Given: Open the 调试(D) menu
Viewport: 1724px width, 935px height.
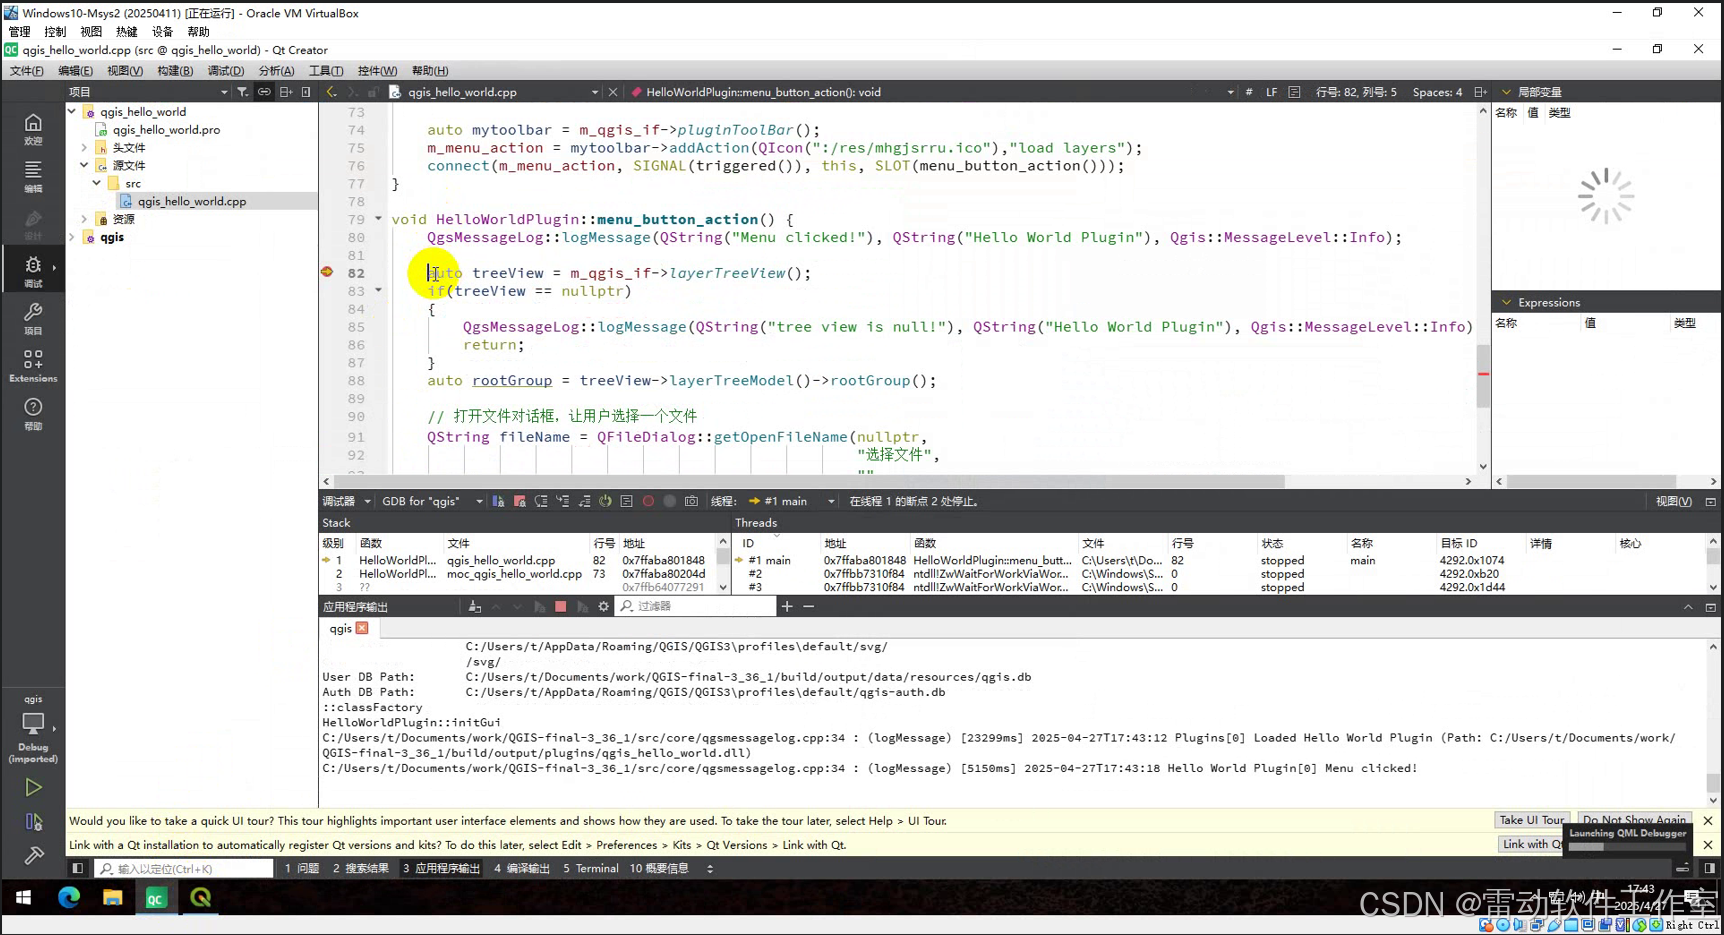Looking at the screenshot, I should coord(226,71).
